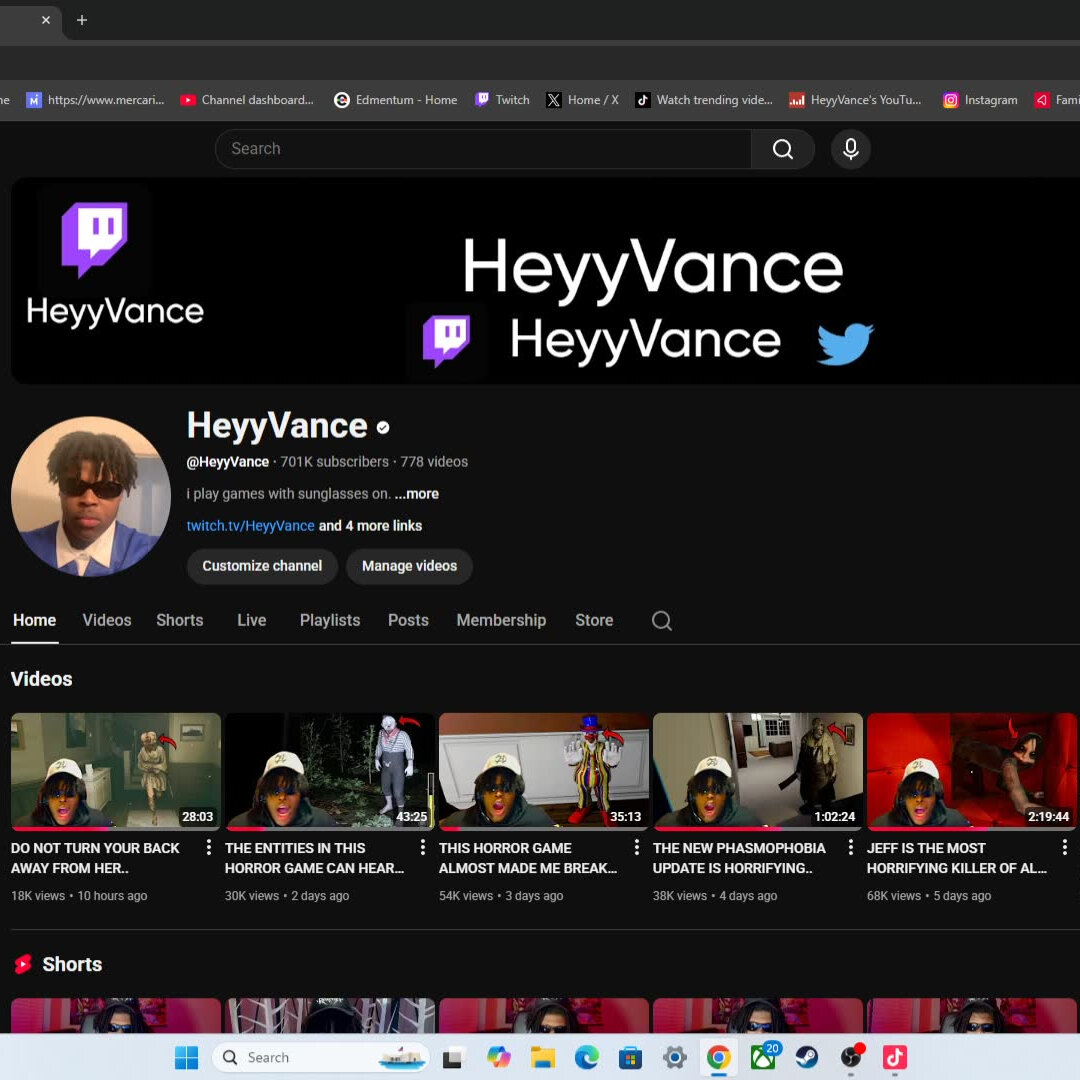Screen dimensions: 1080x1080
Task: Open options for THIS HORROR GAME ALMOST video
Action: [636, 847]
